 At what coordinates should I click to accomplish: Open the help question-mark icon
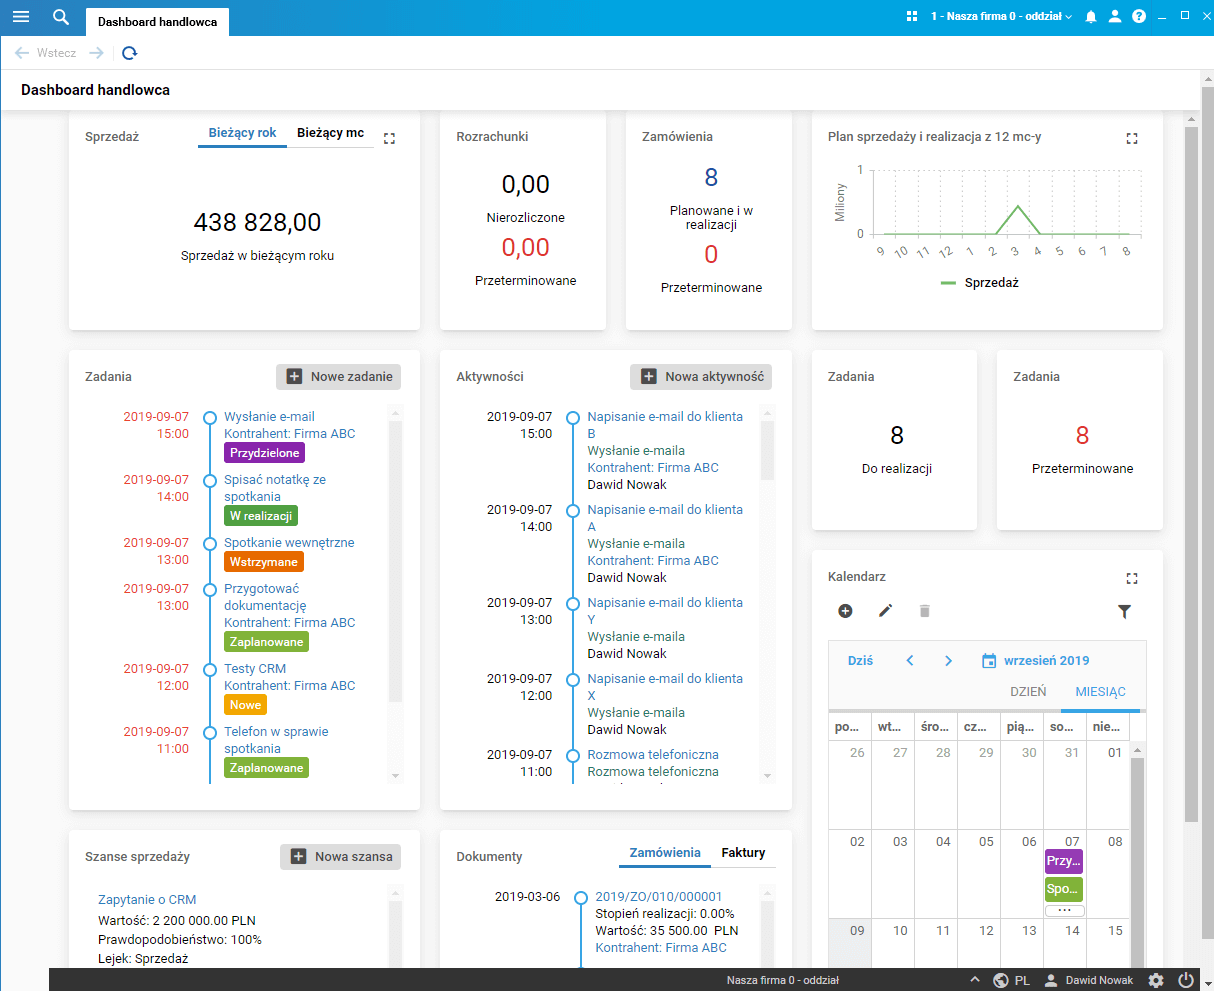coord(1139,17)
